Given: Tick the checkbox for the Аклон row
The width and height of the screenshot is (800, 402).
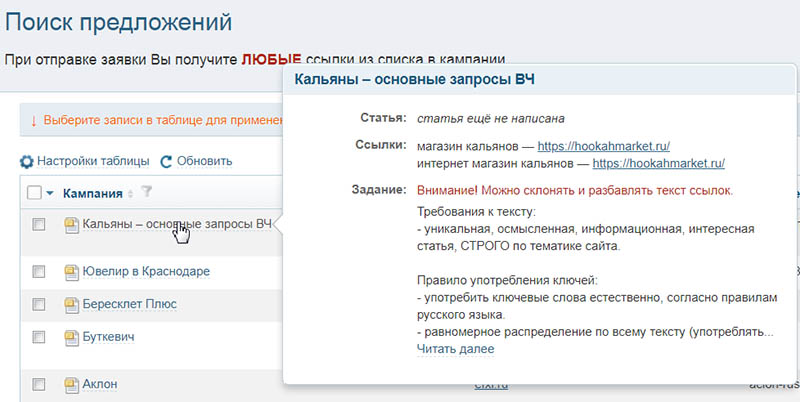Looking at the screenshot, I should click(39, 384).
